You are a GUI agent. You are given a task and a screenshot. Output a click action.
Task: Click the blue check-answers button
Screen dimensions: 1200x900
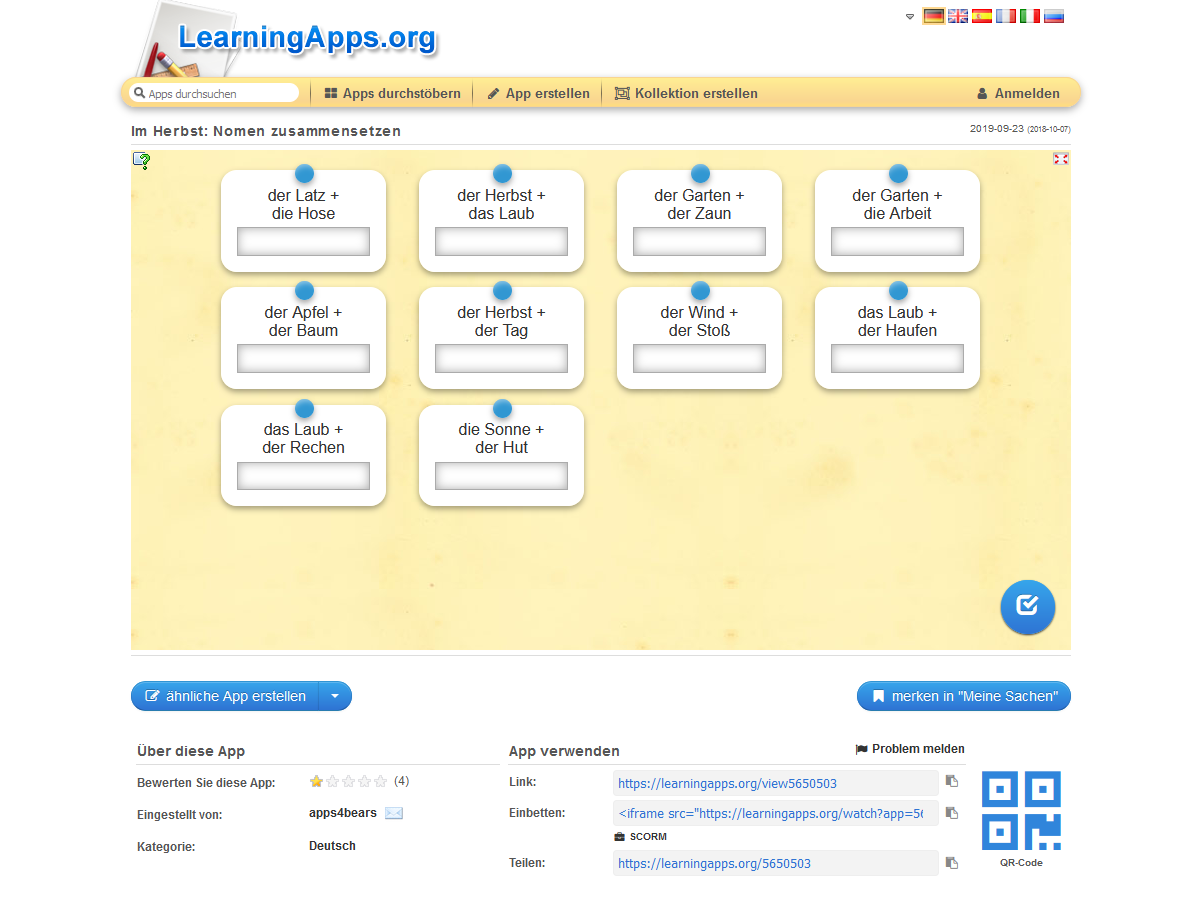pos(1027,607)
